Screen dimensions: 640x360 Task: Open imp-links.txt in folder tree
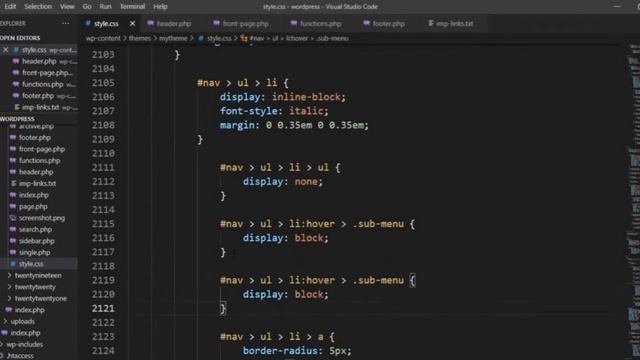39,183
